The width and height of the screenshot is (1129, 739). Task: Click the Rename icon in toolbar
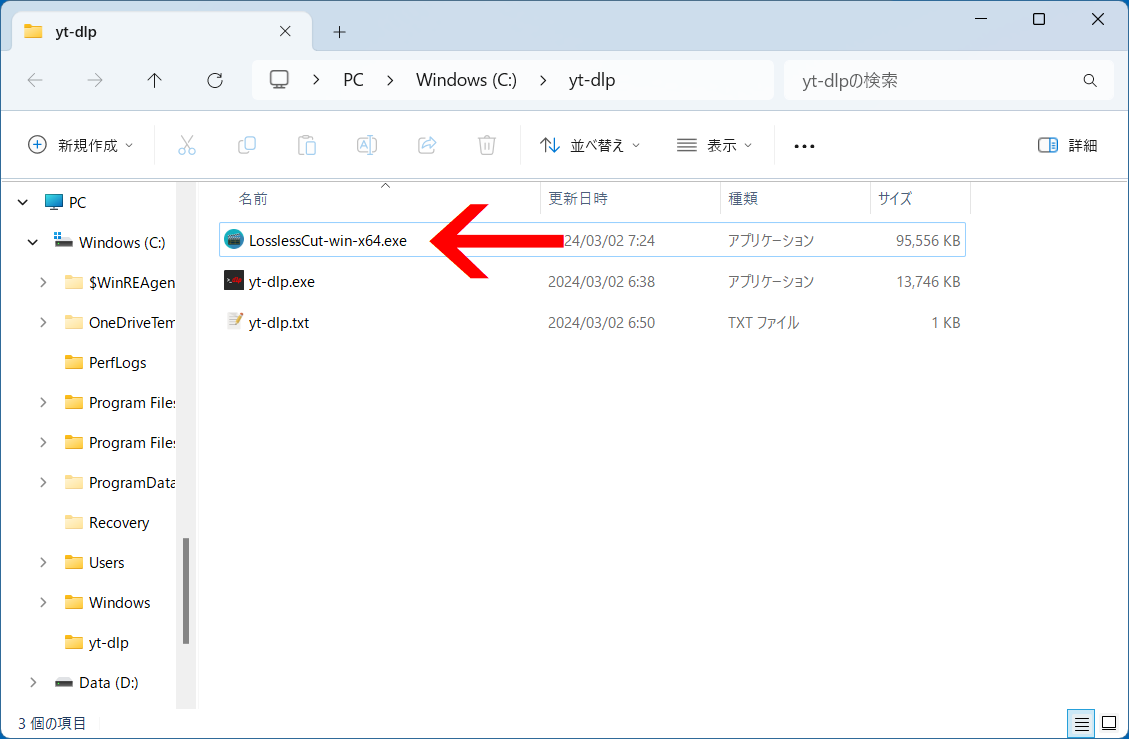[x=367, y=145]
